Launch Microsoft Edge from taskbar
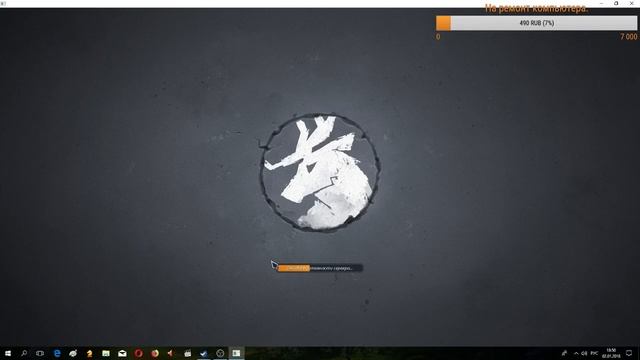This screenshot has width=640, height=360. pos(57,353)
